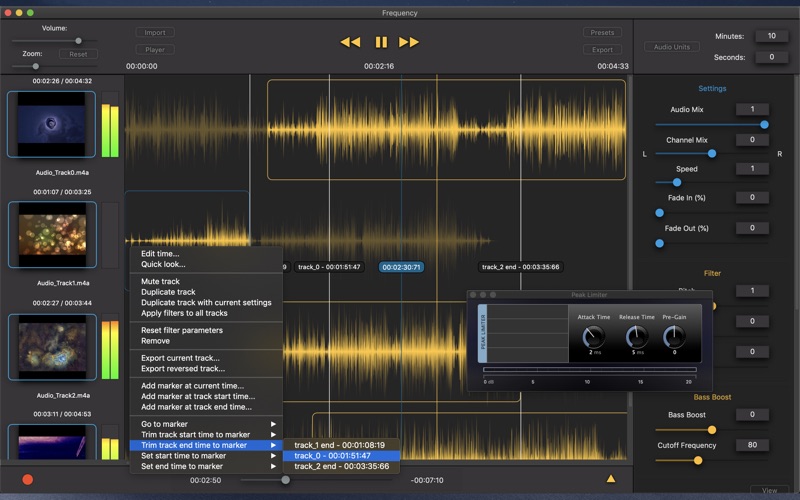Click the Peak Limiter dB meter bar
Screen dimensions: 800x500
coord(589,369)
